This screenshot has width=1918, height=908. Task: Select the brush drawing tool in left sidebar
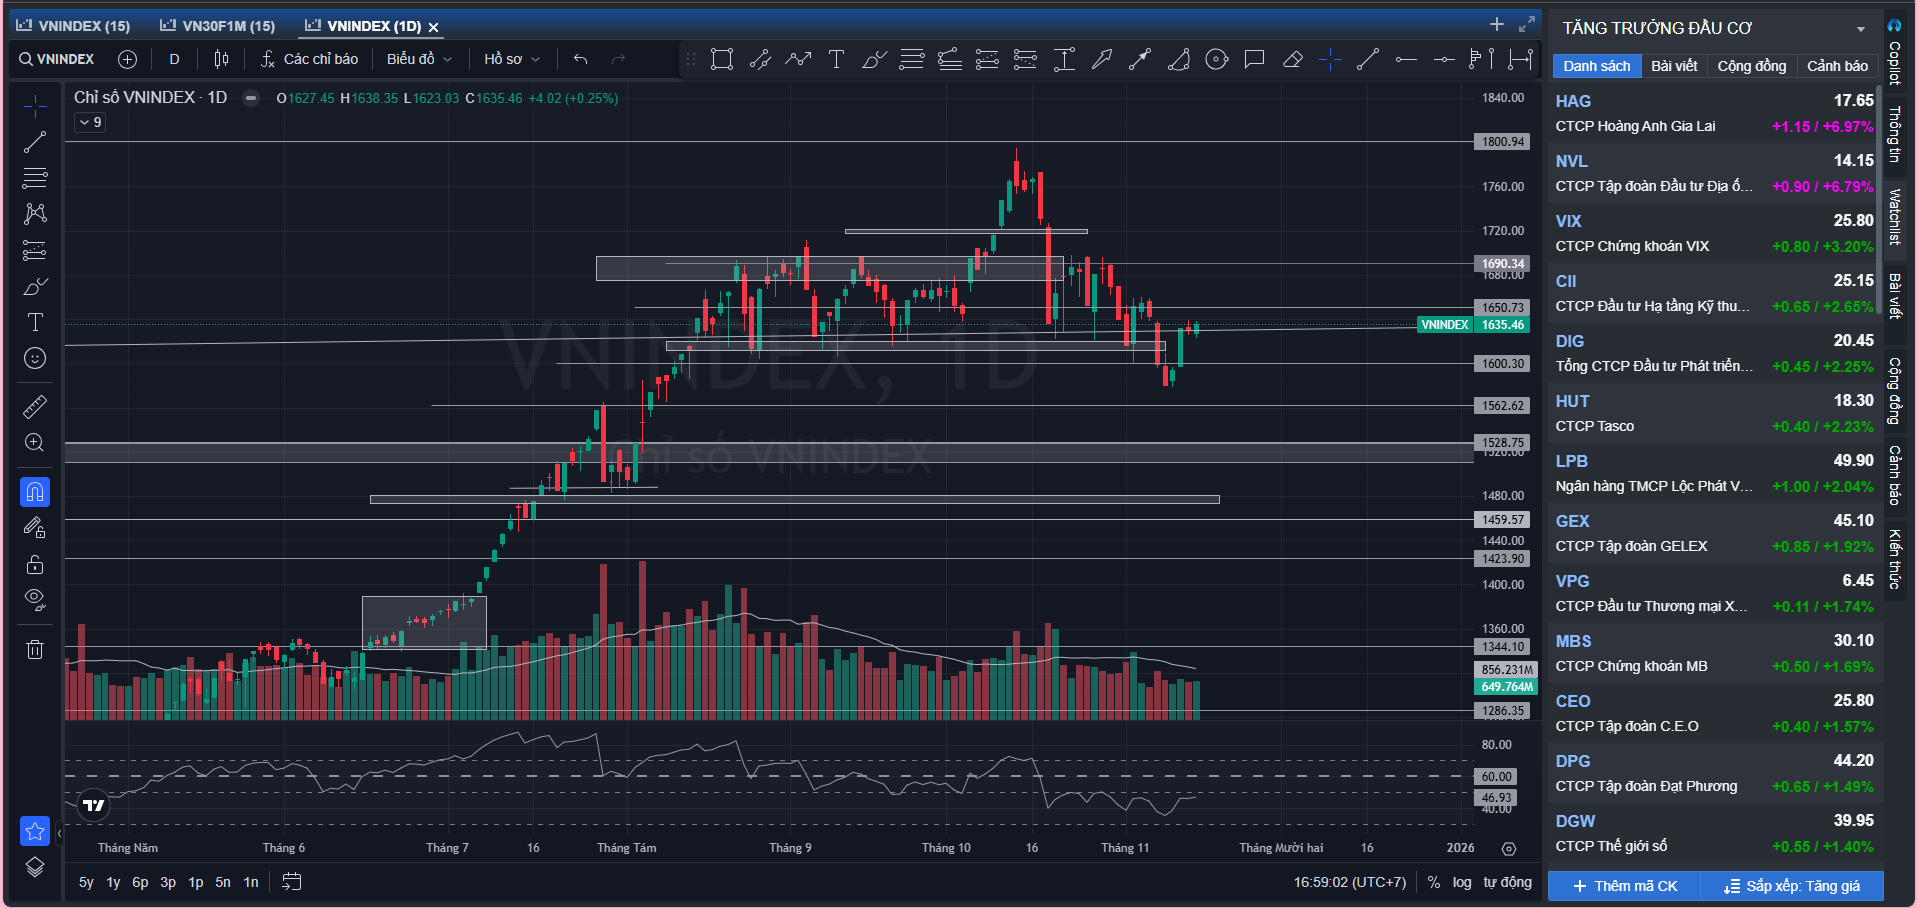pyautogui.click(x=35, y=286)
